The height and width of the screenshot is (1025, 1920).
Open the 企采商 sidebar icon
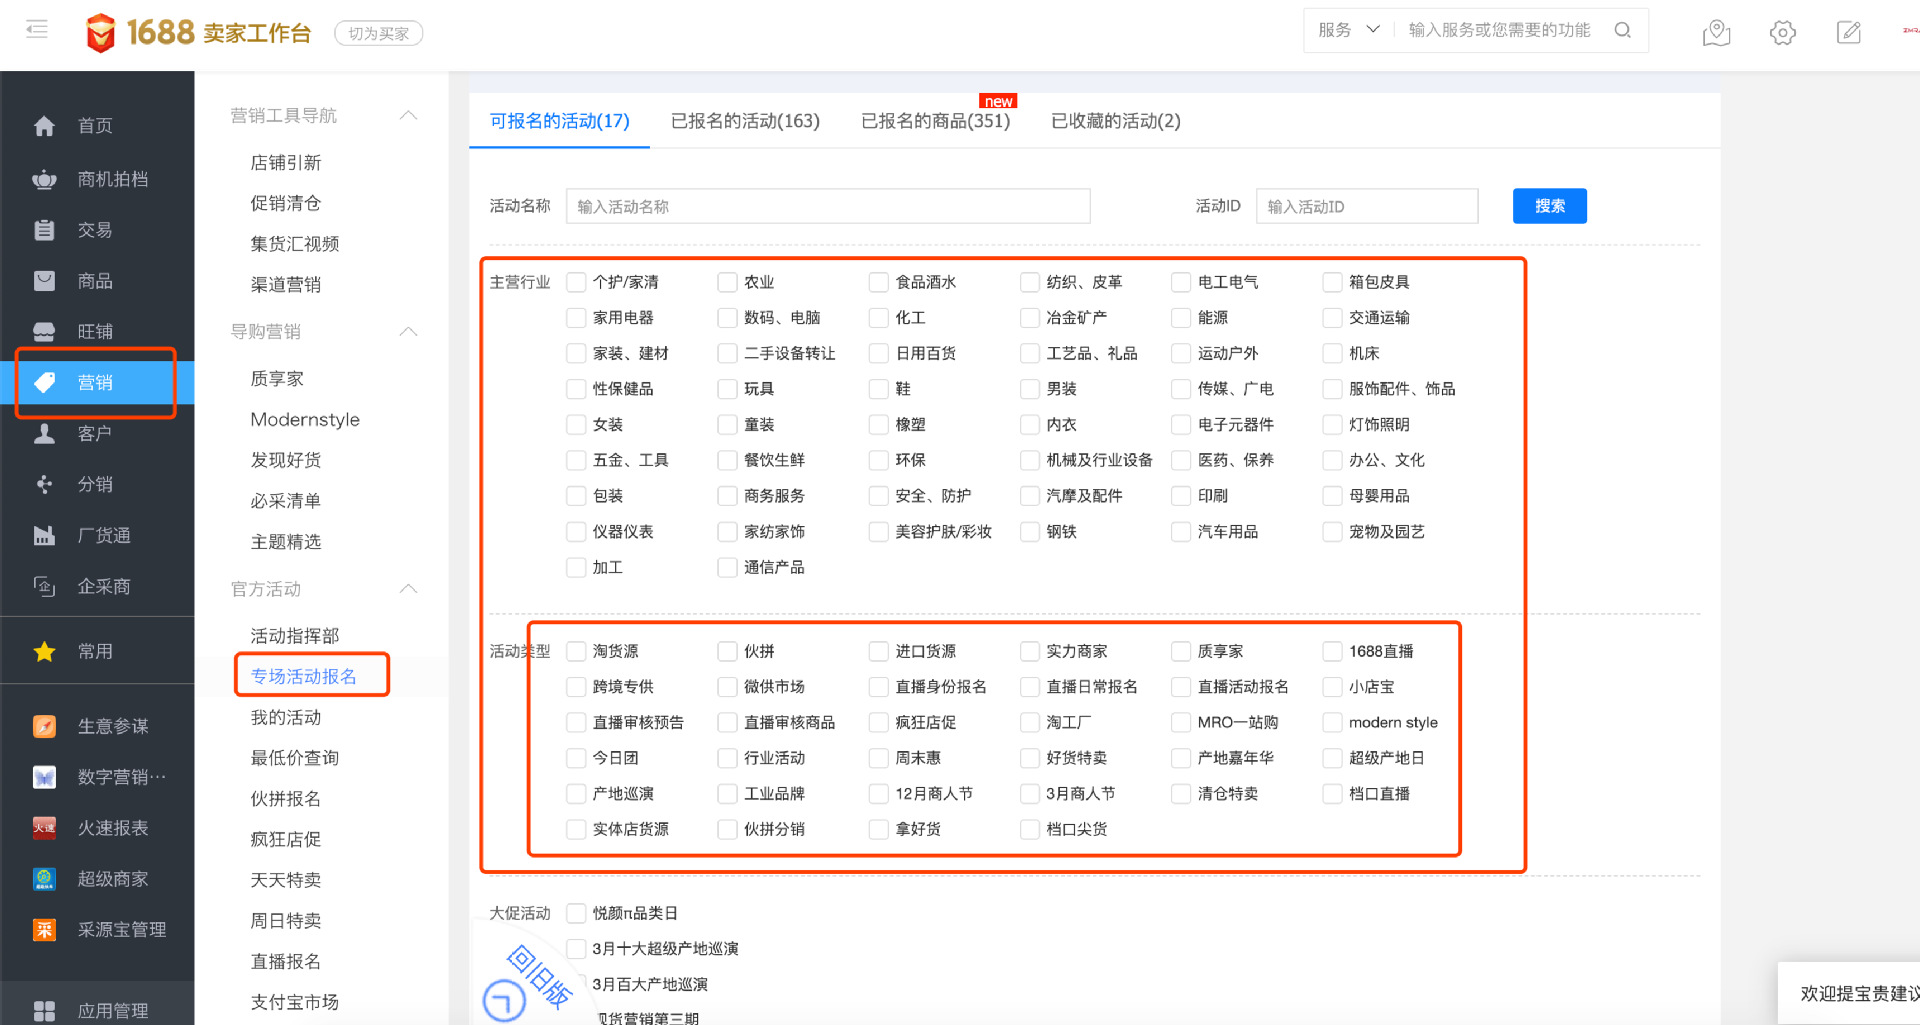pyautogui.click(x=44, y=586)
